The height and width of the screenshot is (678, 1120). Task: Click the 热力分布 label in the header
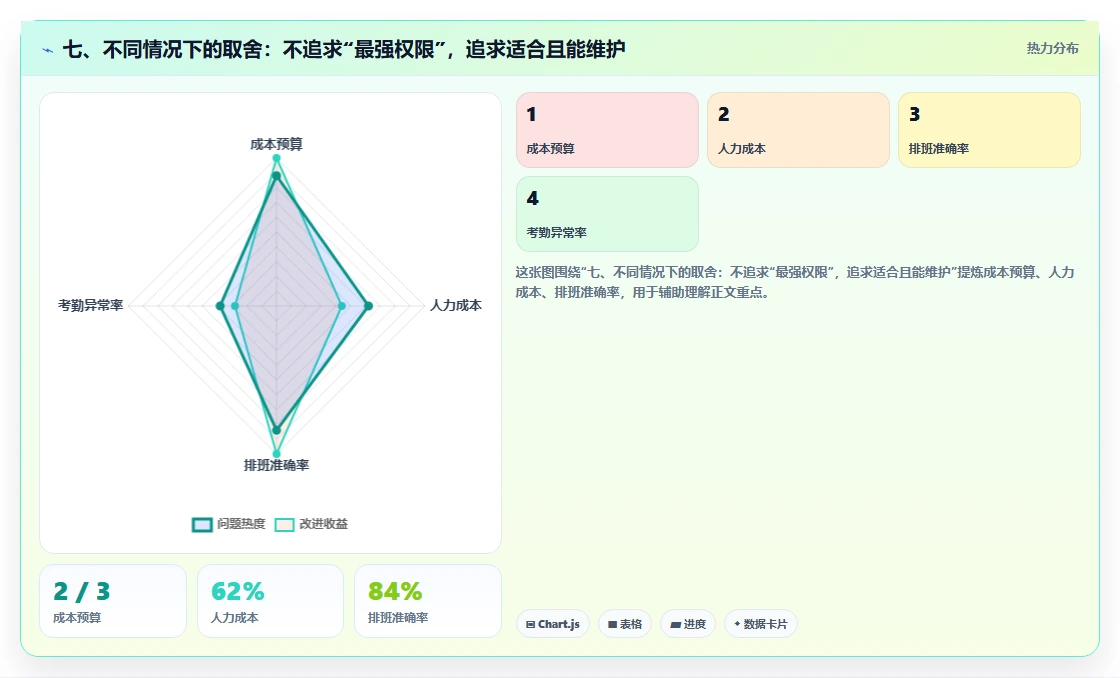pos(1052,49)
